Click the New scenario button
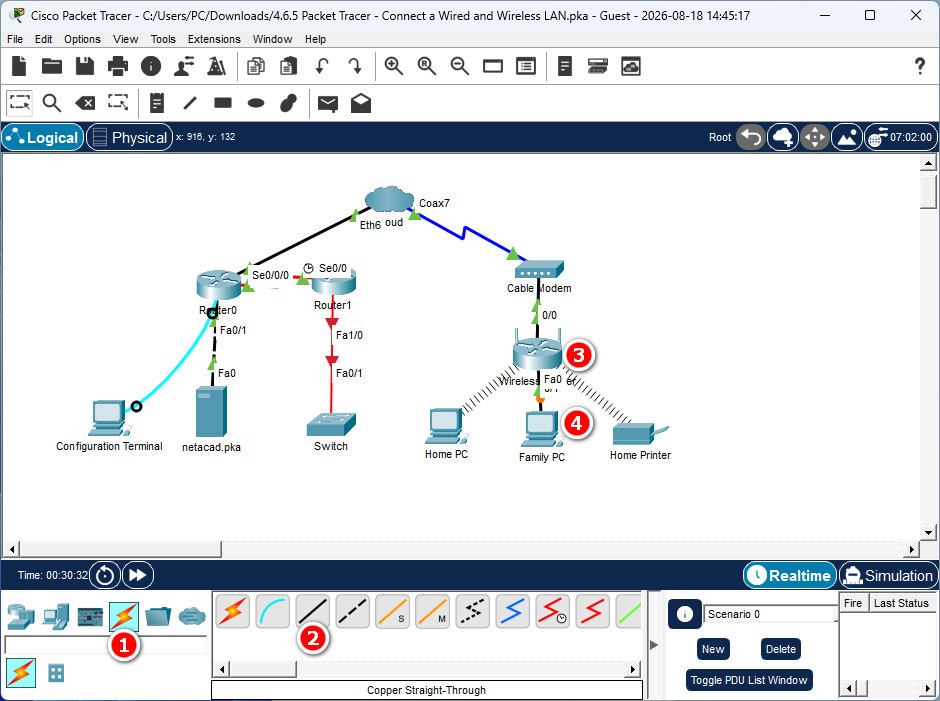 [x=713, y=649]
